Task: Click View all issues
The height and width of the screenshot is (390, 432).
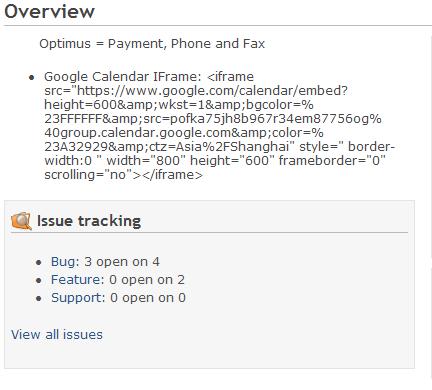Action: click(x=57, y=334)
